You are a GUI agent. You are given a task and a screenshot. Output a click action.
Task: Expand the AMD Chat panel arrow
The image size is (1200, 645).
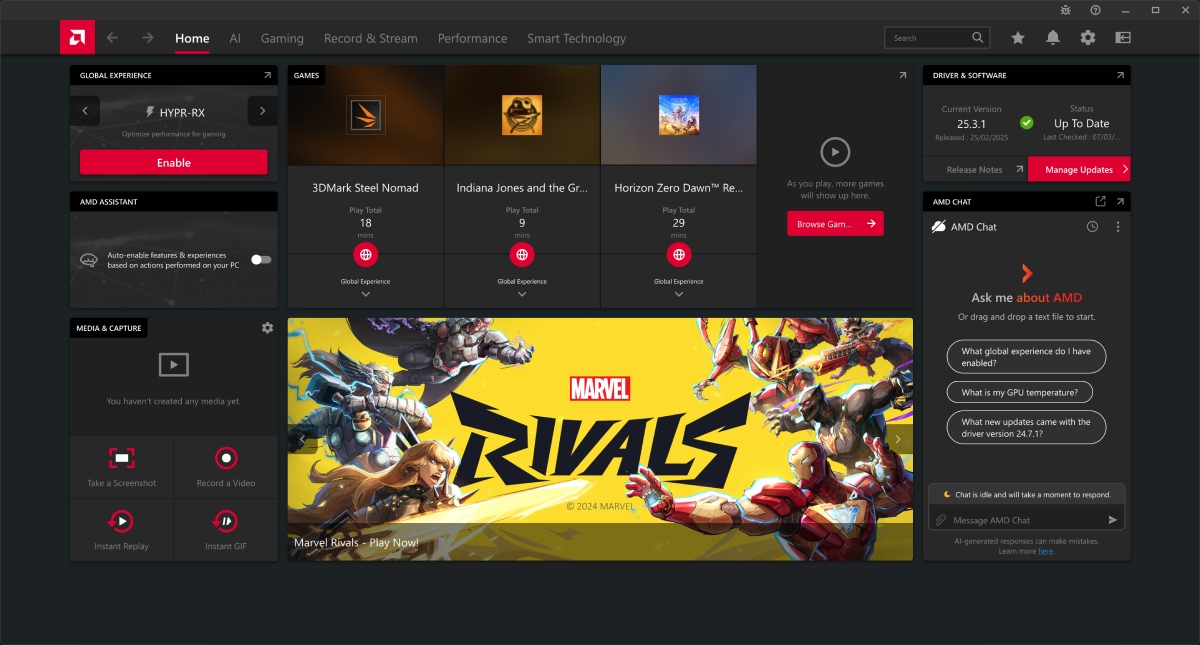[x=1120, y=201]
